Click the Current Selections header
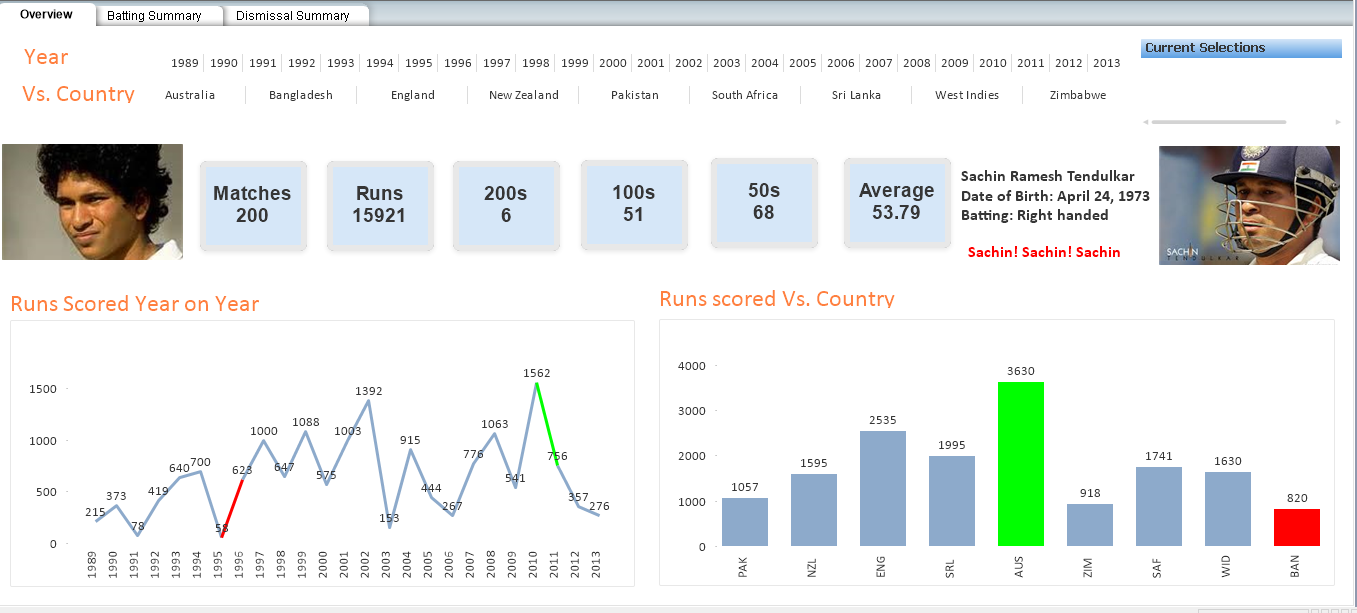 [1240, 48]
